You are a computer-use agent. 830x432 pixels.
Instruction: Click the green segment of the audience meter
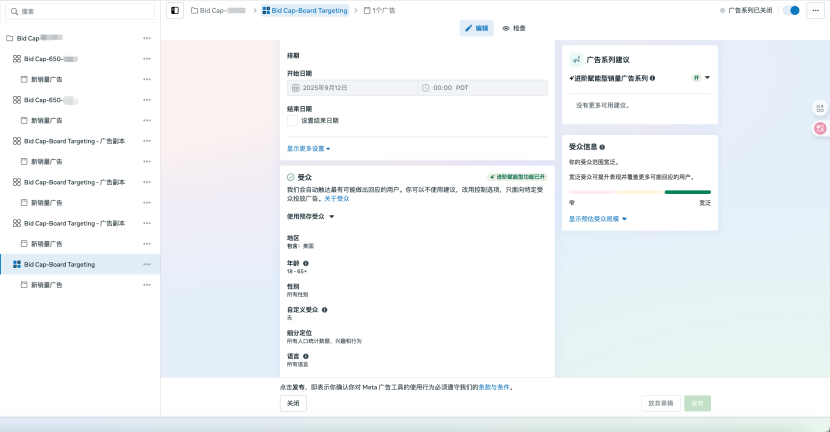tap(688, 192)
